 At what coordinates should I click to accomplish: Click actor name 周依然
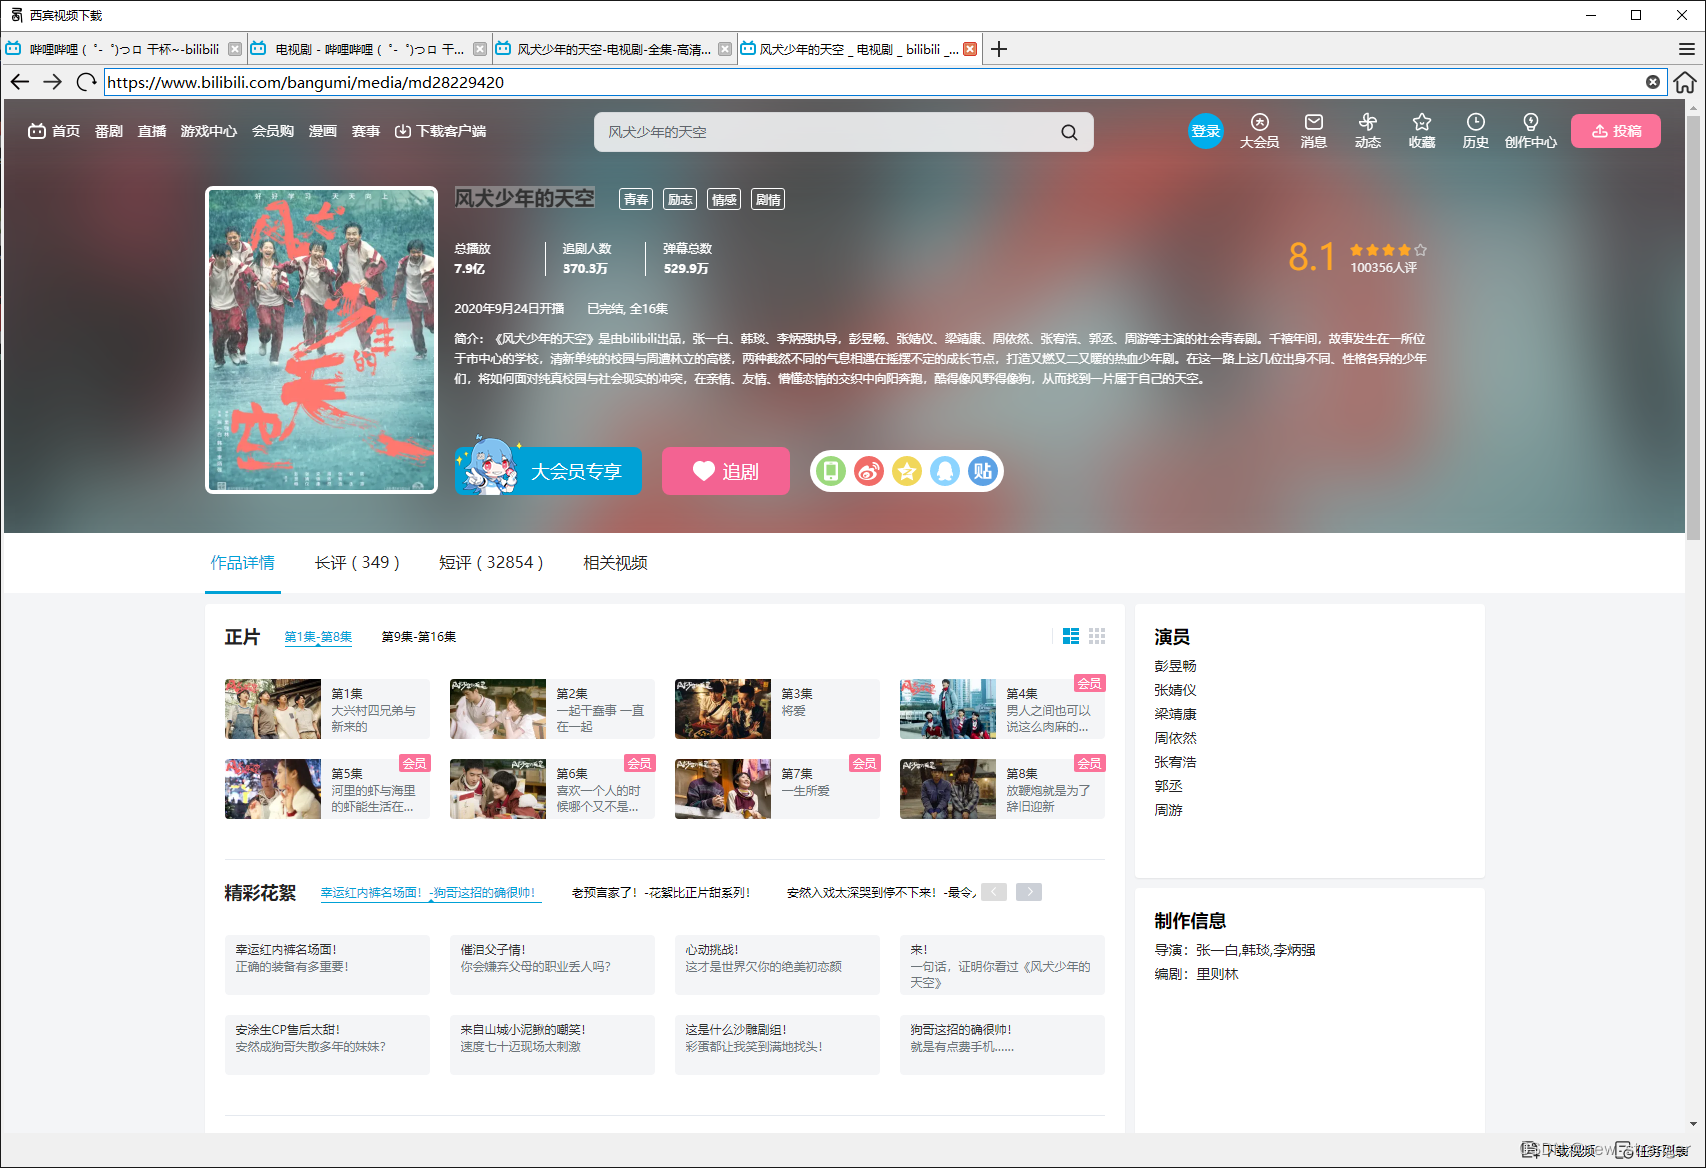coord(1175,738)
